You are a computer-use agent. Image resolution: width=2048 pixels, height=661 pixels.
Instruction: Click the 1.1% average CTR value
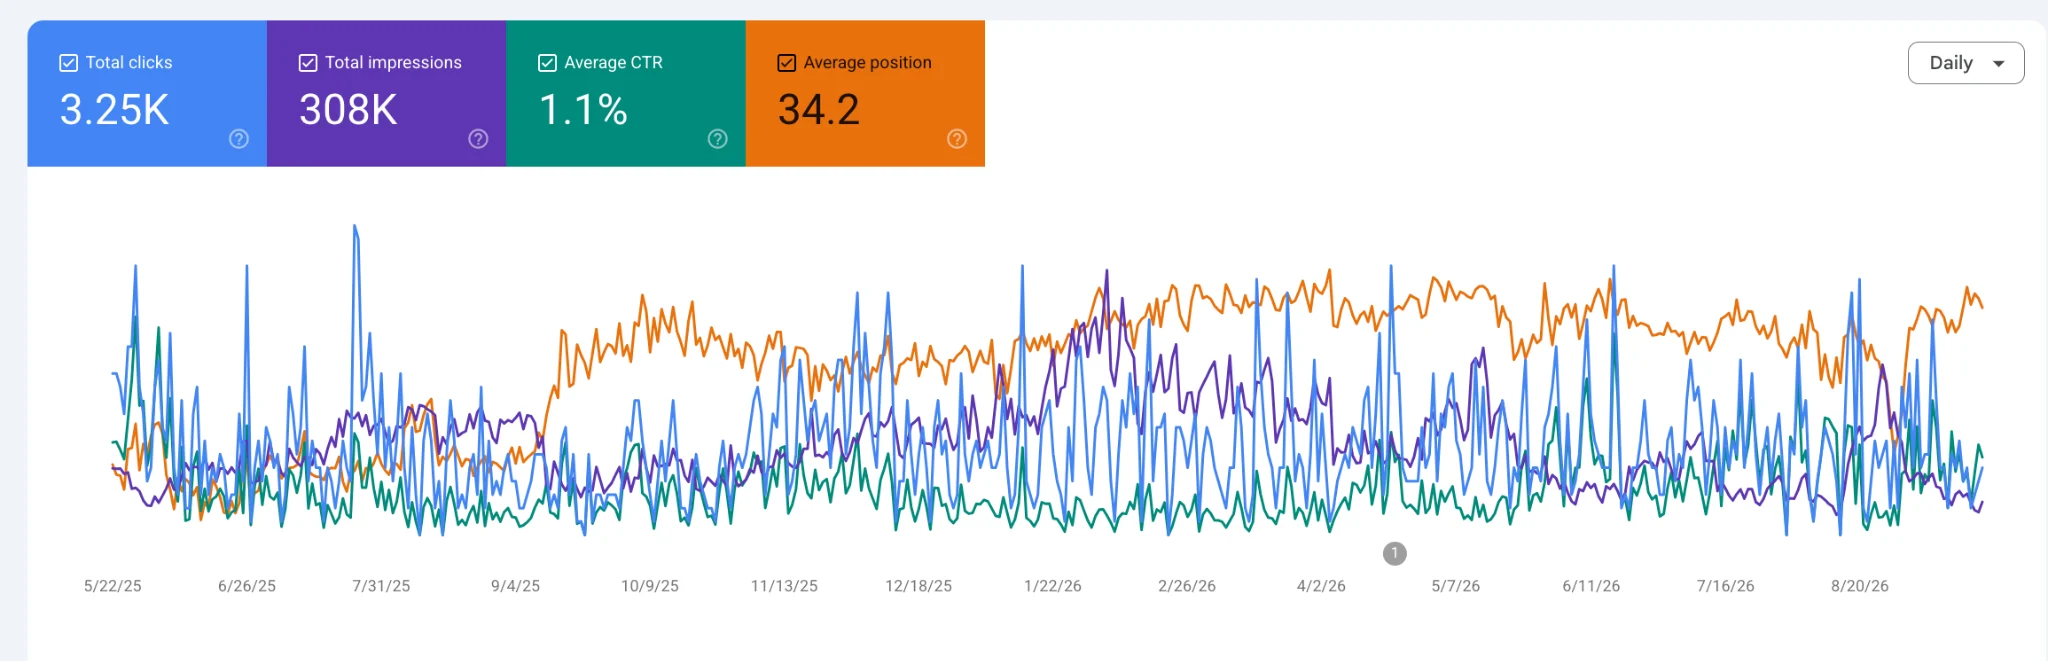[x=583, y=109]
